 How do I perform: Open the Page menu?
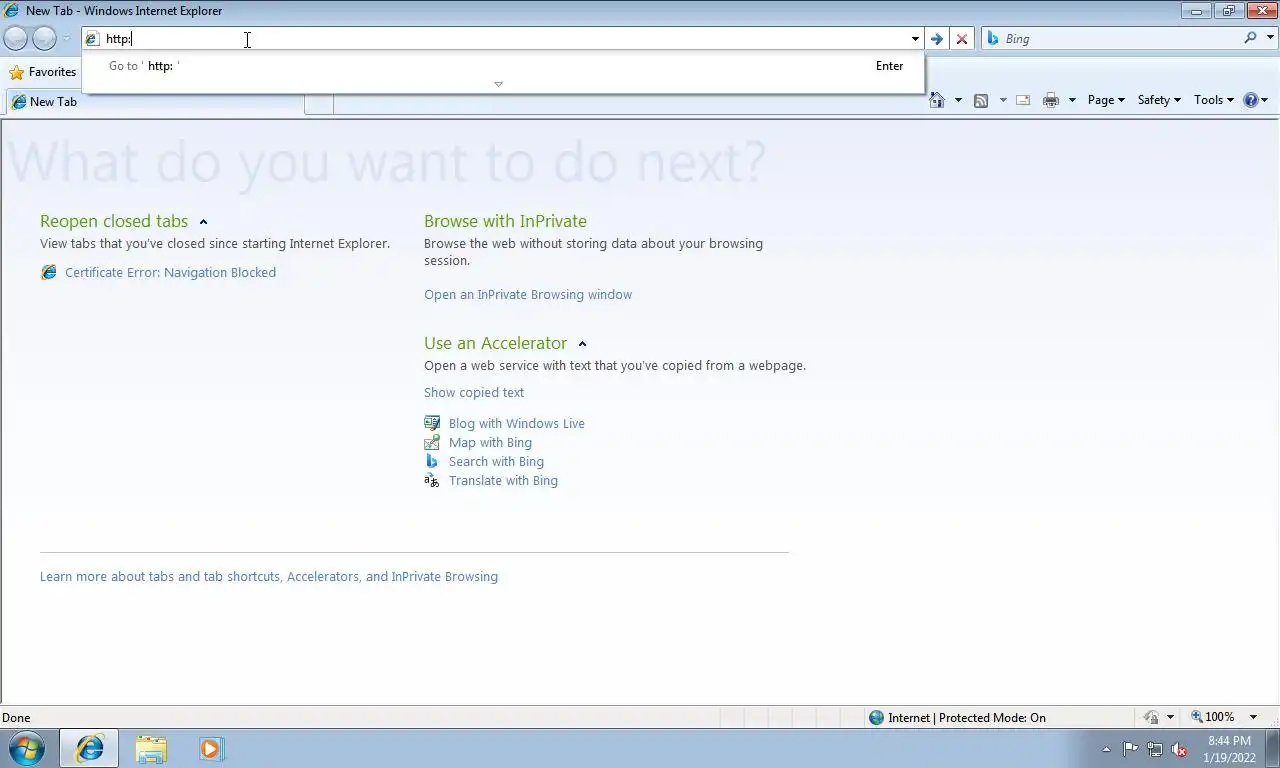(1106, 100)
